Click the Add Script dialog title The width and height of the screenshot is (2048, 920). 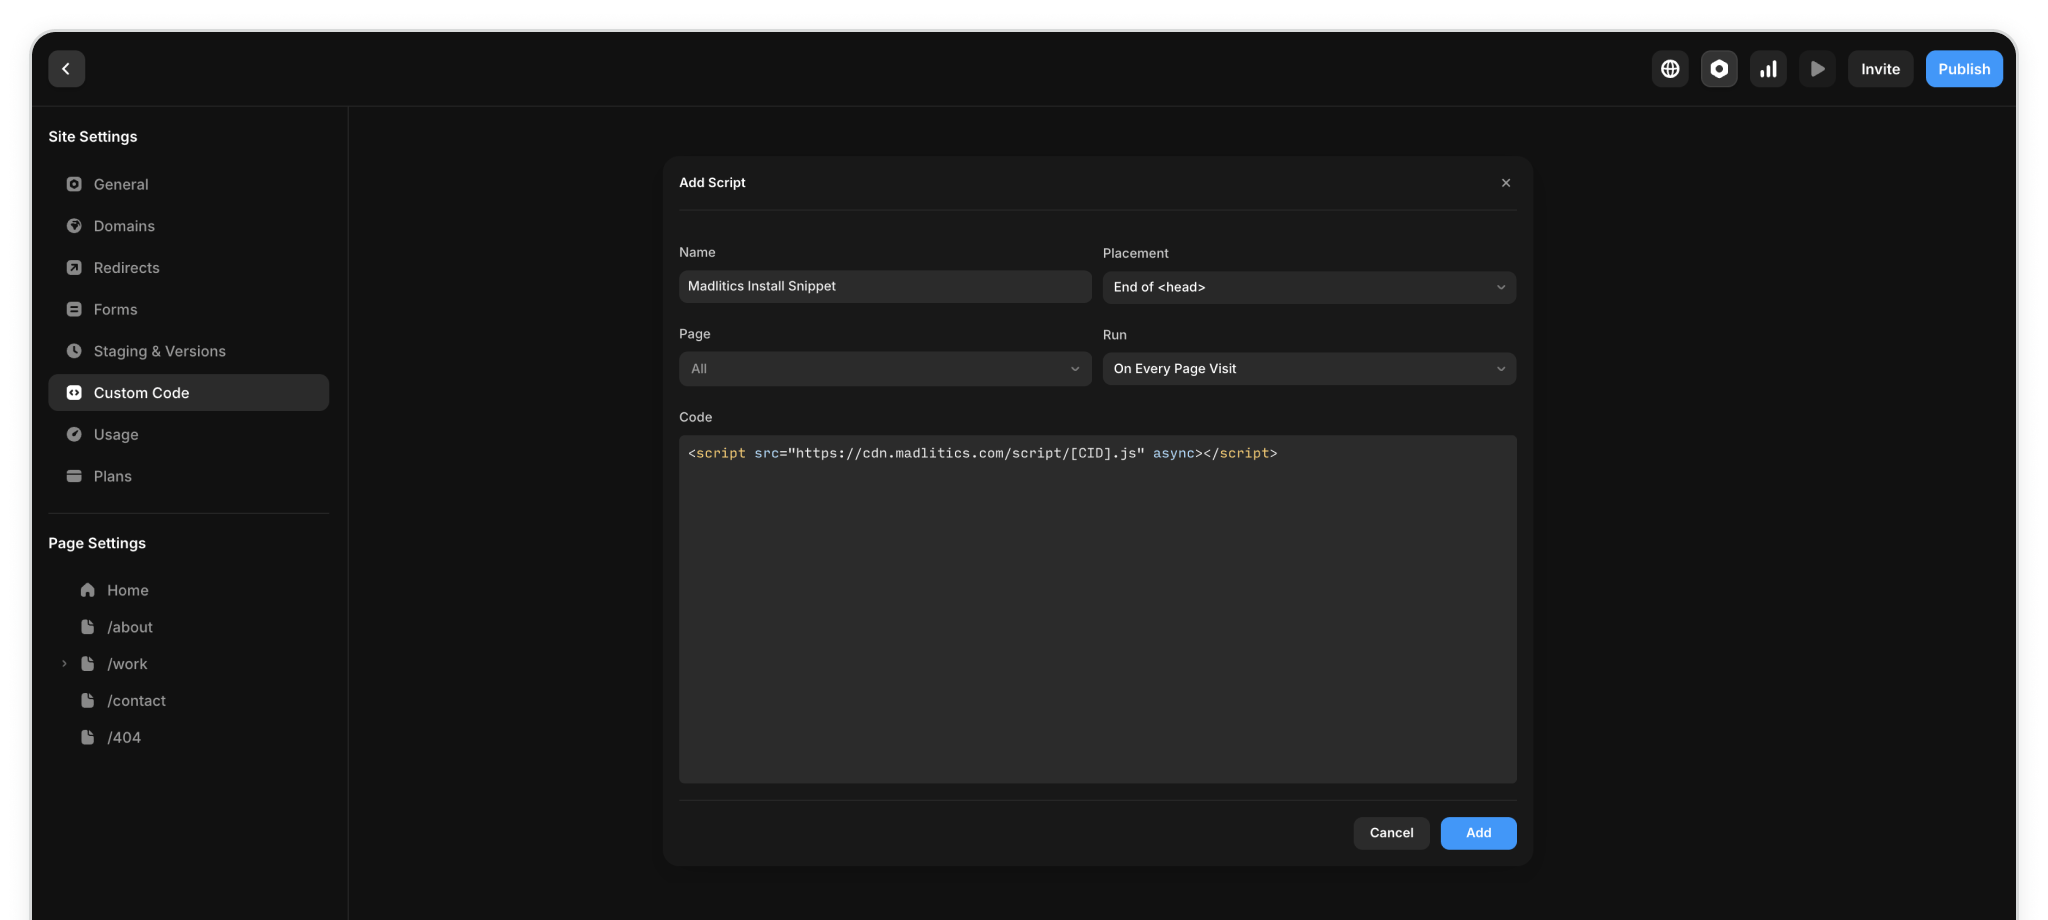(x=712, y=183)
